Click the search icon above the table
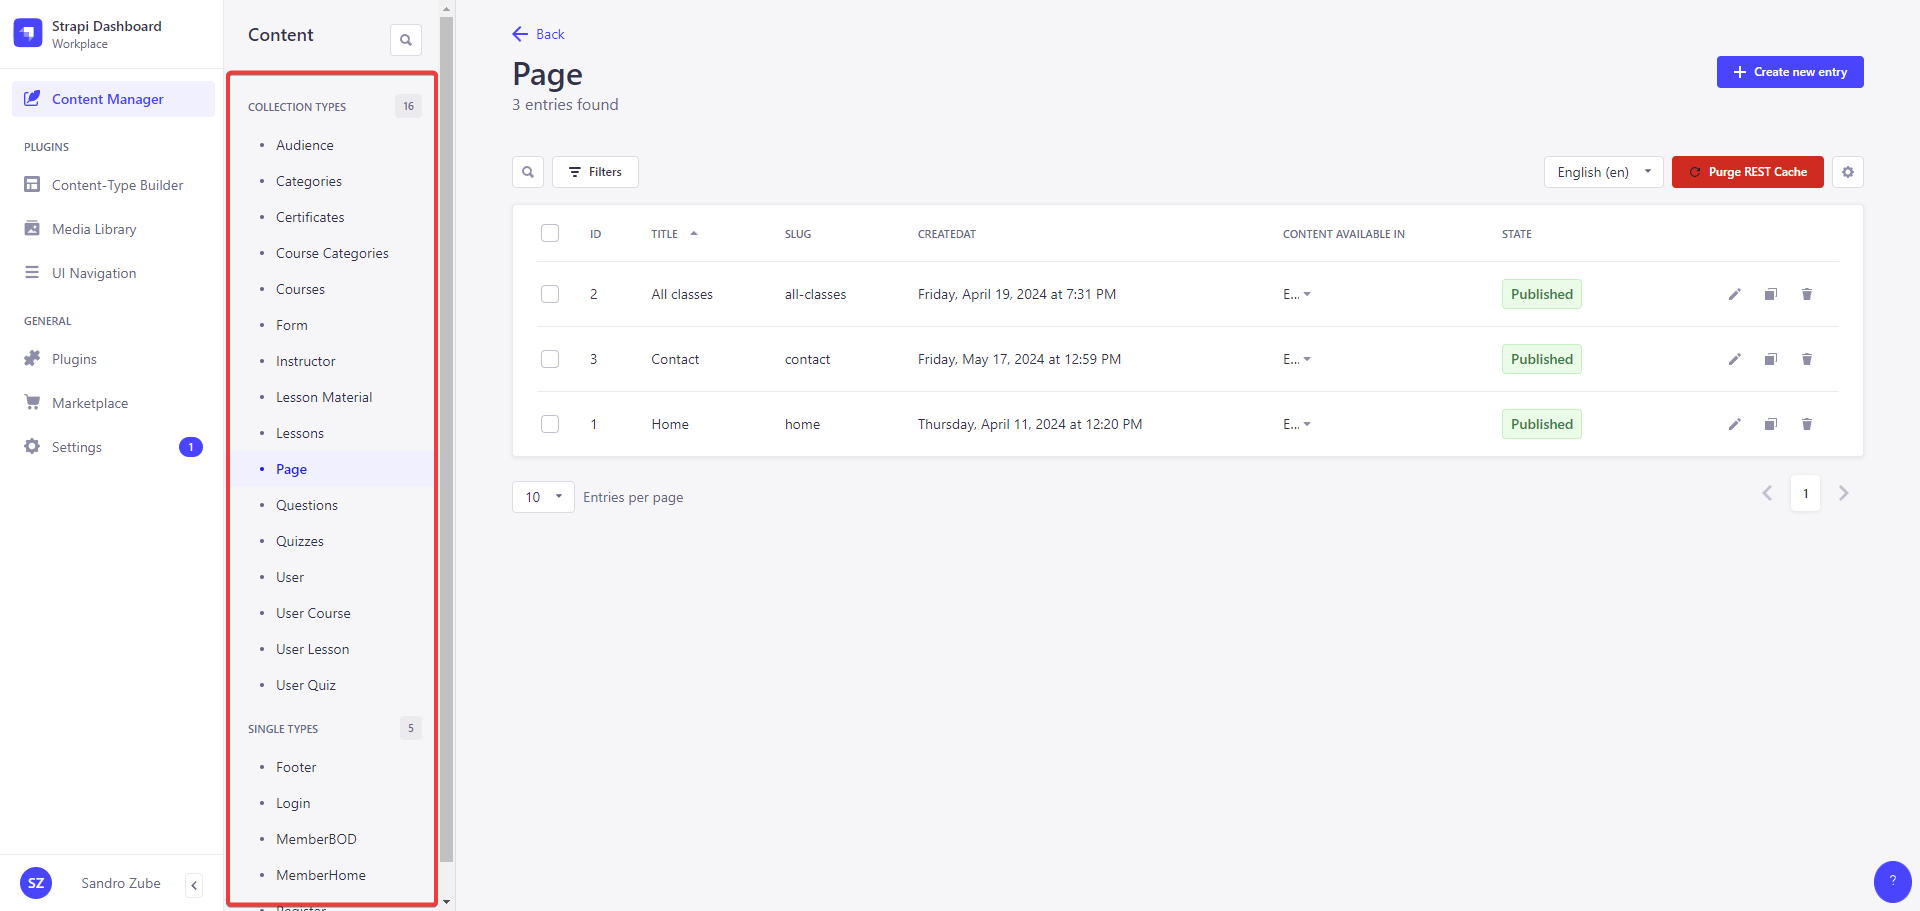The image size is (1920, 911). 528,172
